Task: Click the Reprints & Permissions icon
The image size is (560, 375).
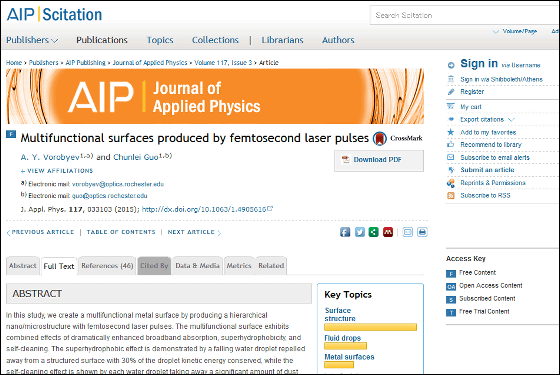Action: (x=451, y=183)
